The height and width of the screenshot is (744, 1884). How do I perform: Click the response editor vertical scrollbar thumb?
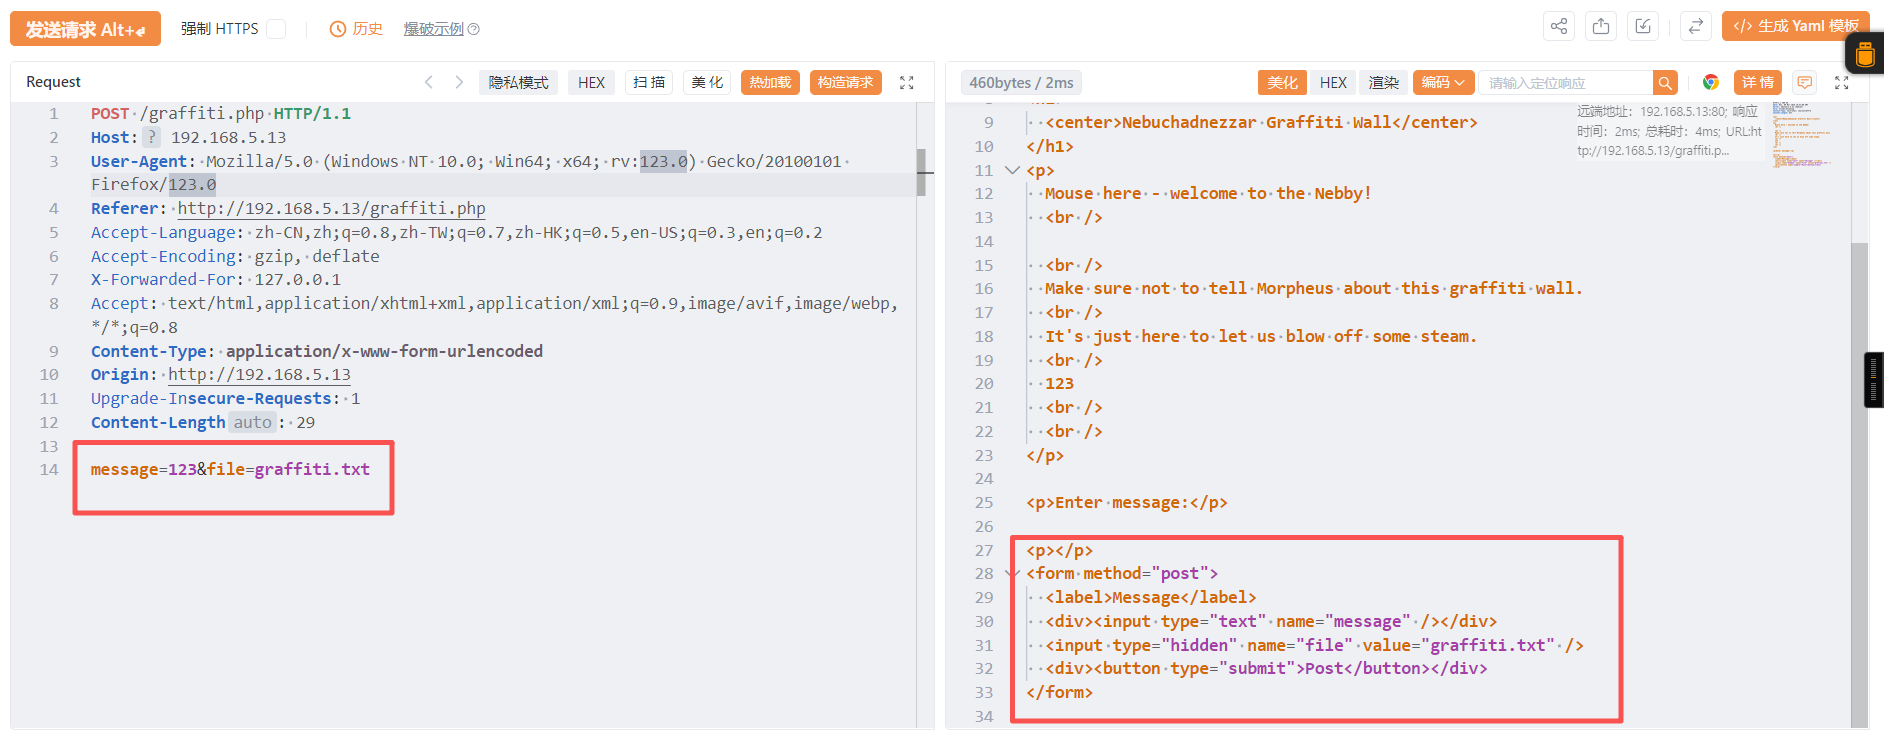[1860, 484]
